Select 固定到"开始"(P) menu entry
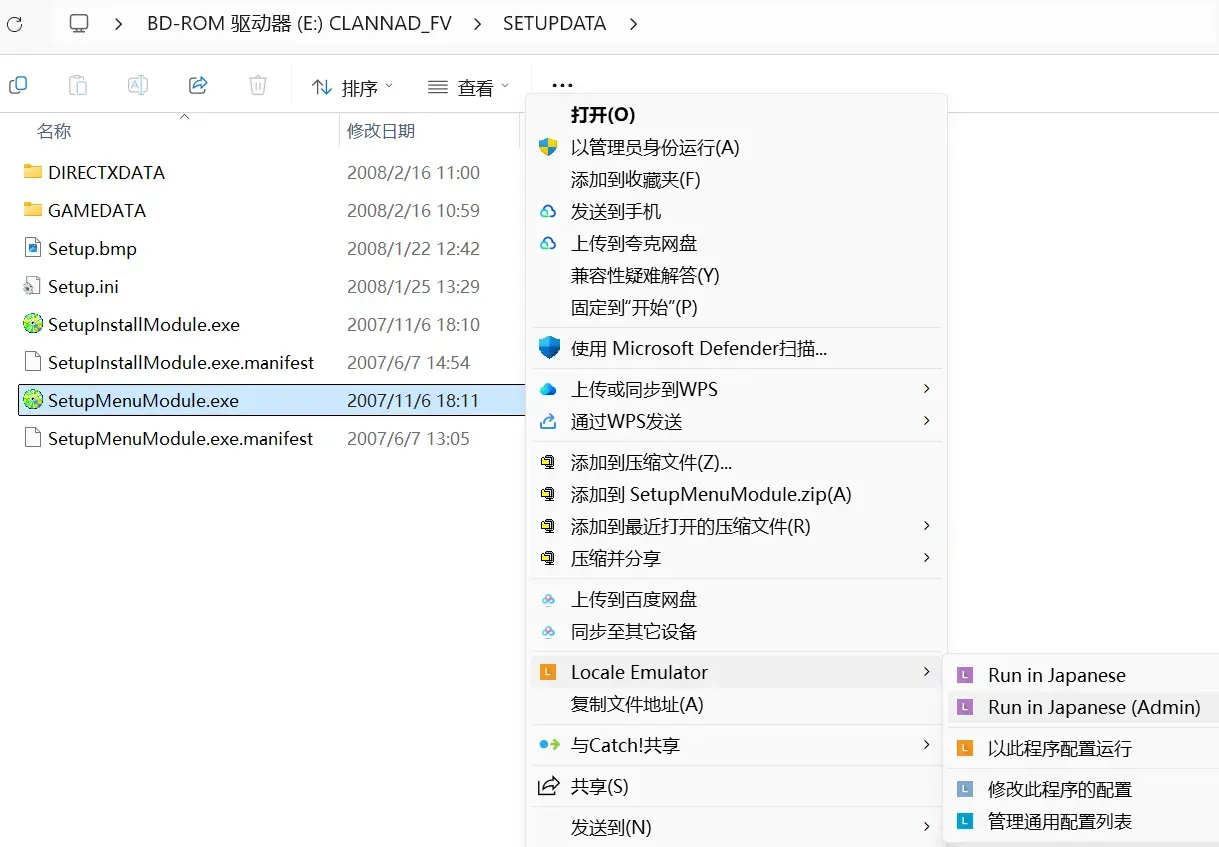1219x847 pixels. pos(736,307)
